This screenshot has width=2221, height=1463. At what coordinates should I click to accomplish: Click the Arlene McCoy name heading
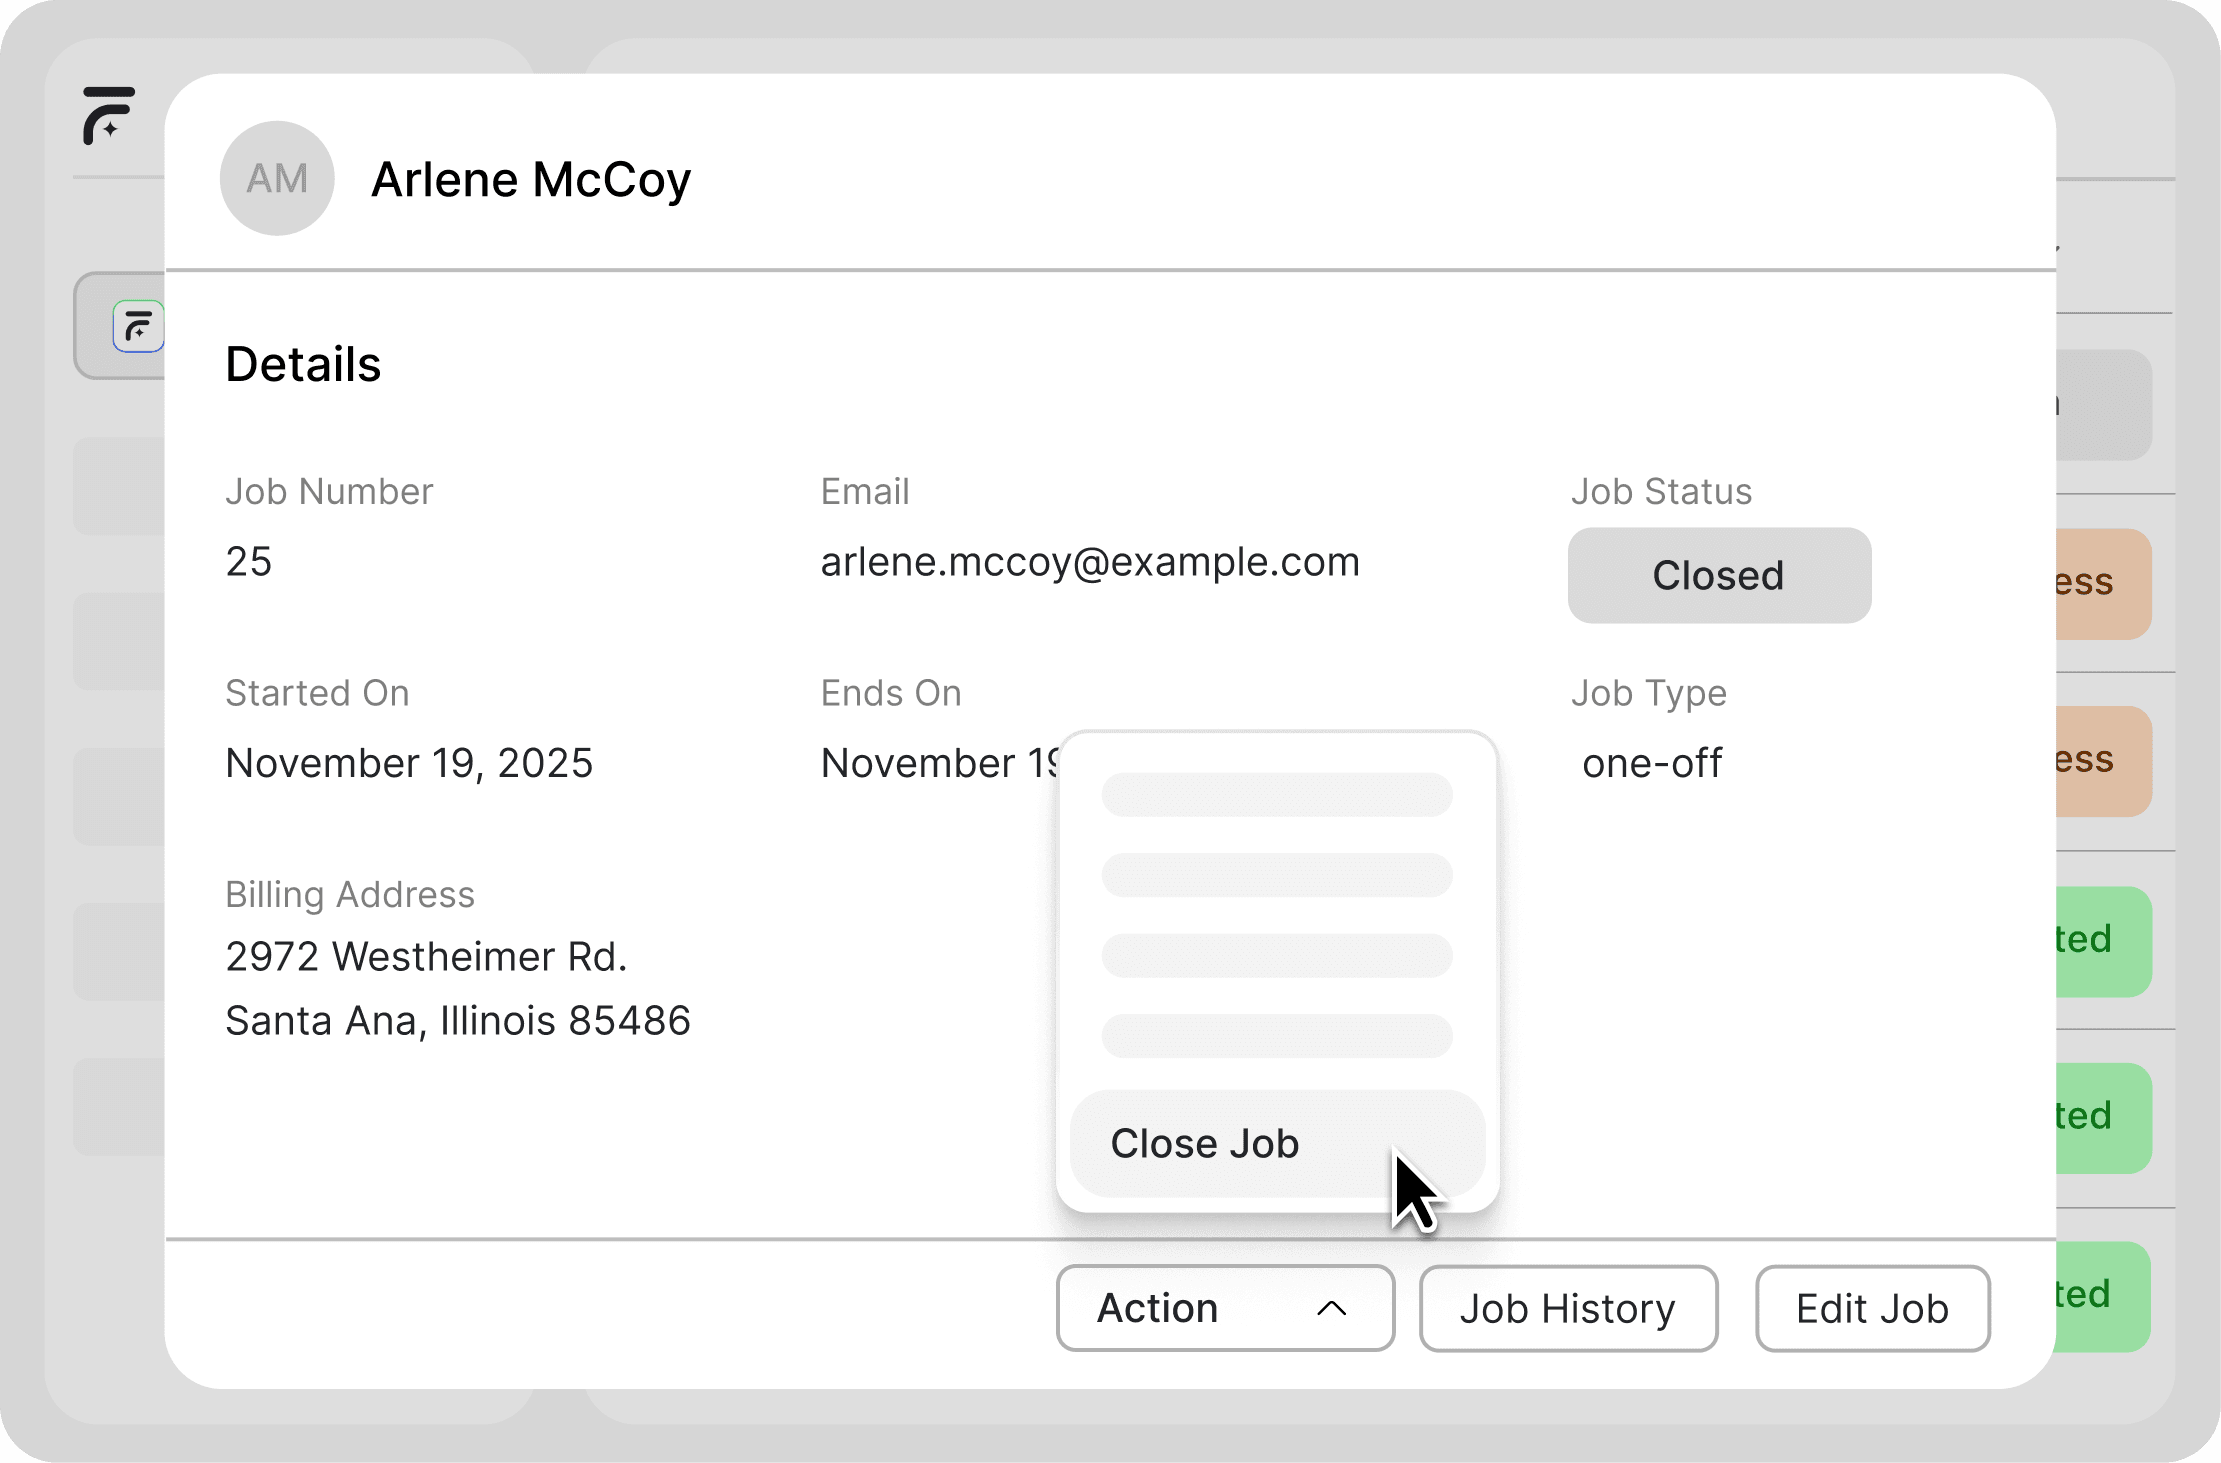coord(531,180)
